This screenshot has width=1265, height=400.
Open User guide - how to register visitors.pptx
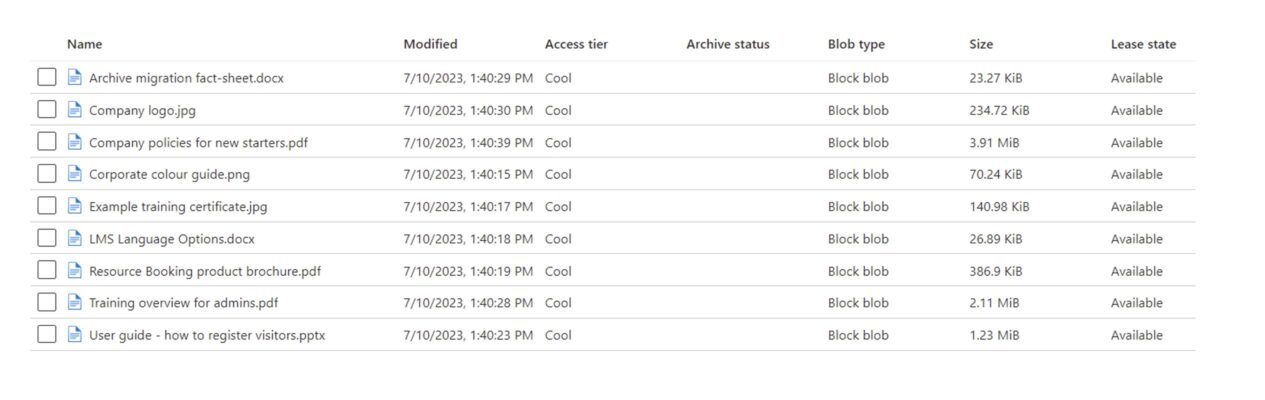point(207,335)
